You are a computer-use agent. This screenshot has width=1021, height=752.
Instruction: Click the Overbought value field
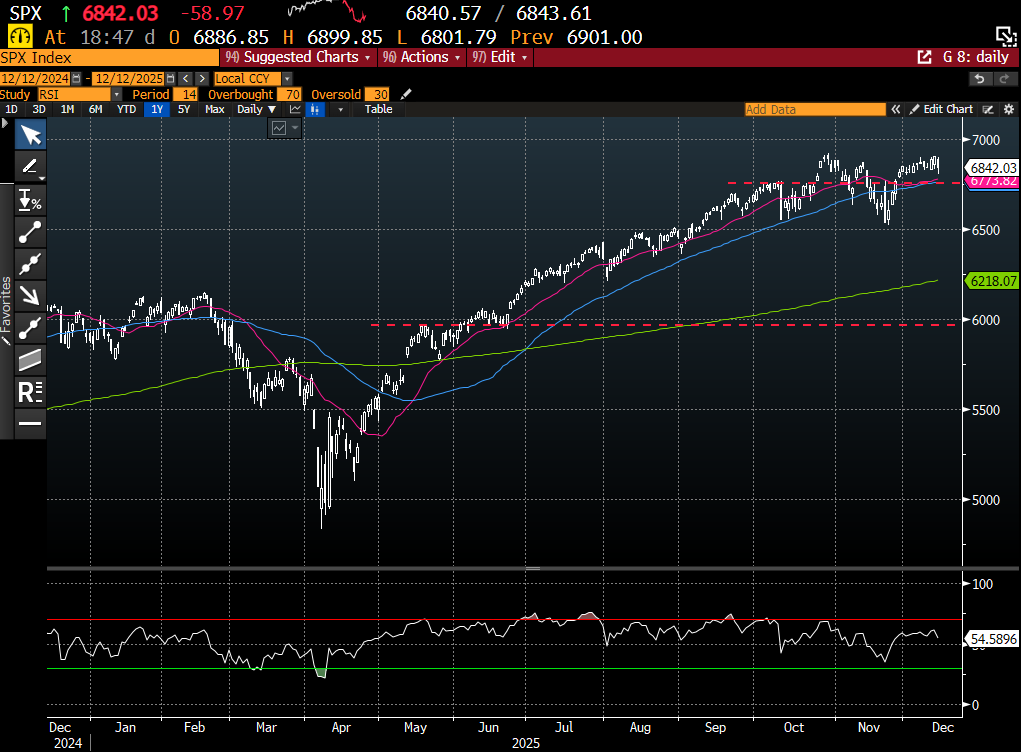(291, 94)
